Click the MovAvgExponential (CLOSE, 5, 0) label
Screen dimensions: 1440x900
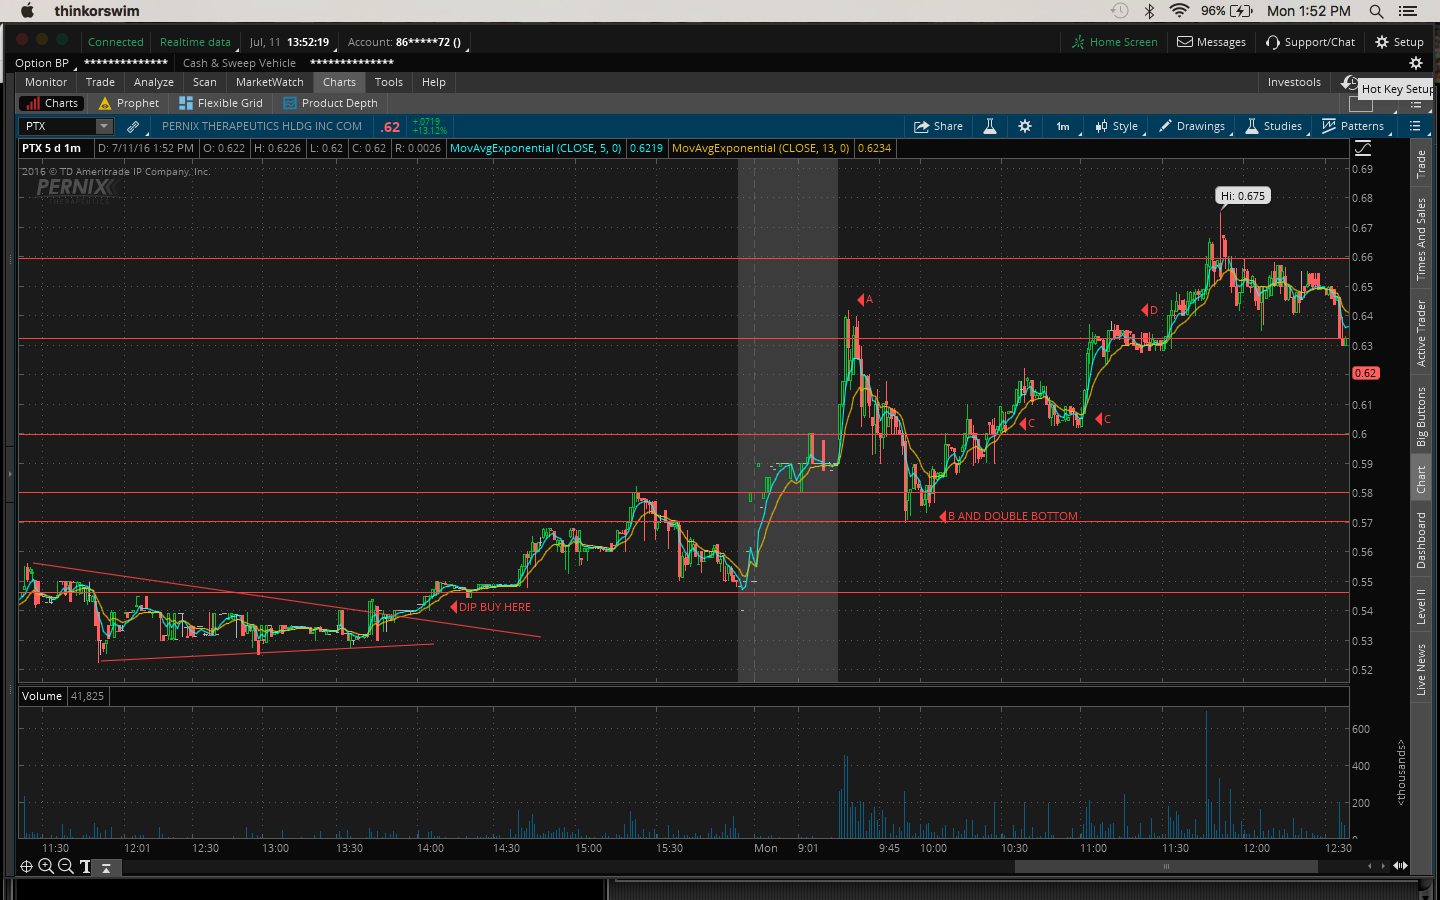[536, 148]
